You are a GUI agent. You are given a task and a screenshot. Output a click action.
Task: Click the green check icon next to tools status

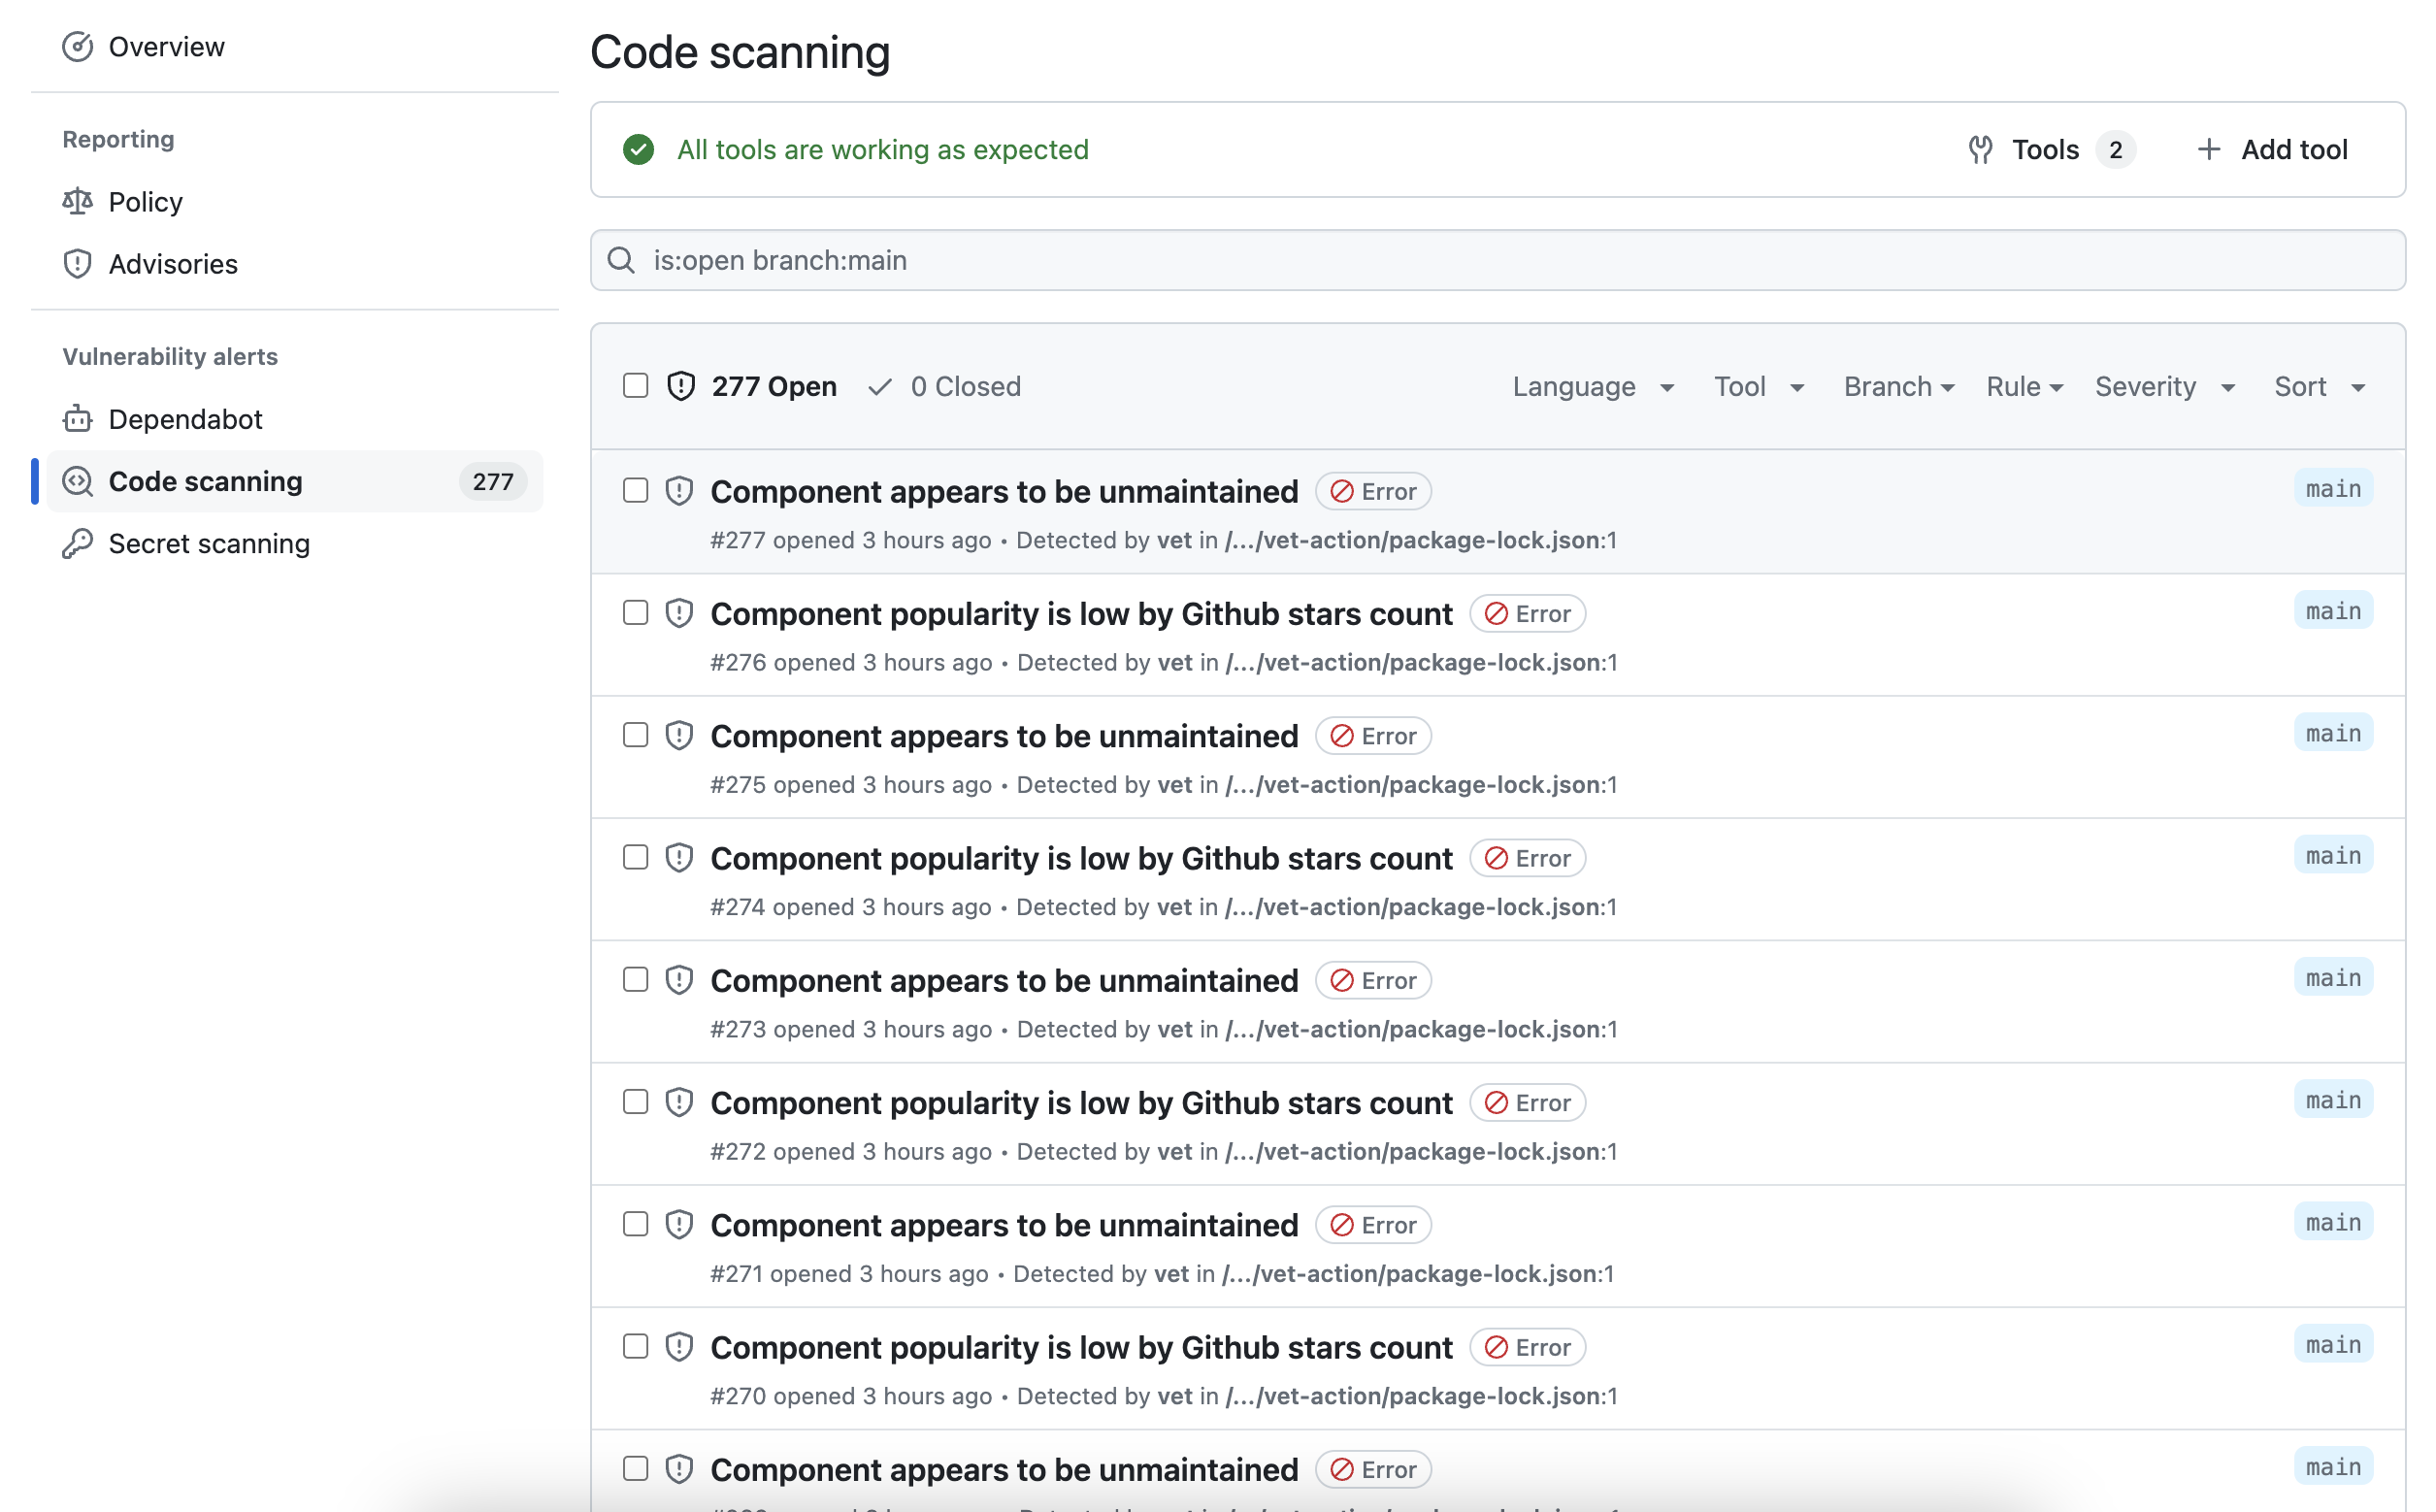point(639,149)
